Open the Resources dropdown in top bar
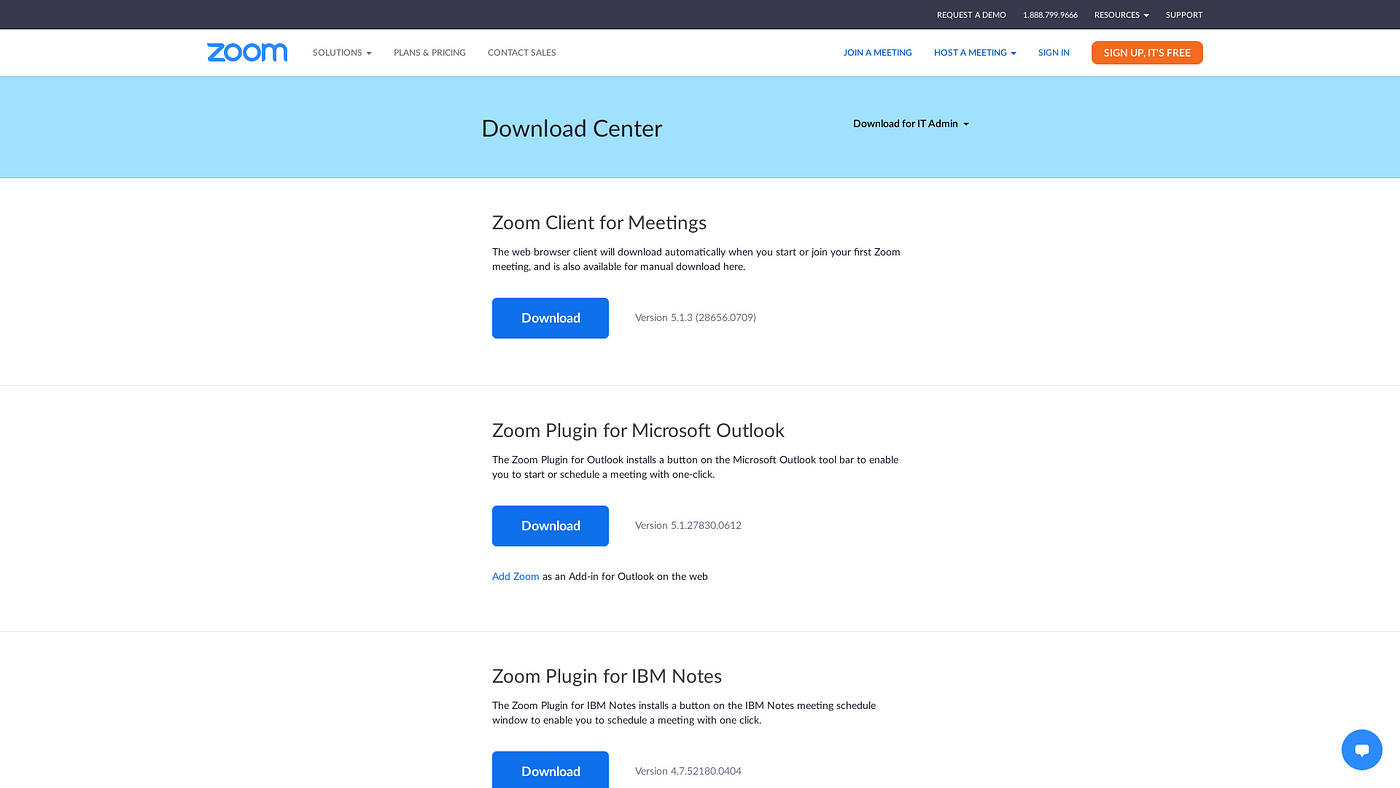This screenshot has width=1400, height=788. click(1121, 15)
